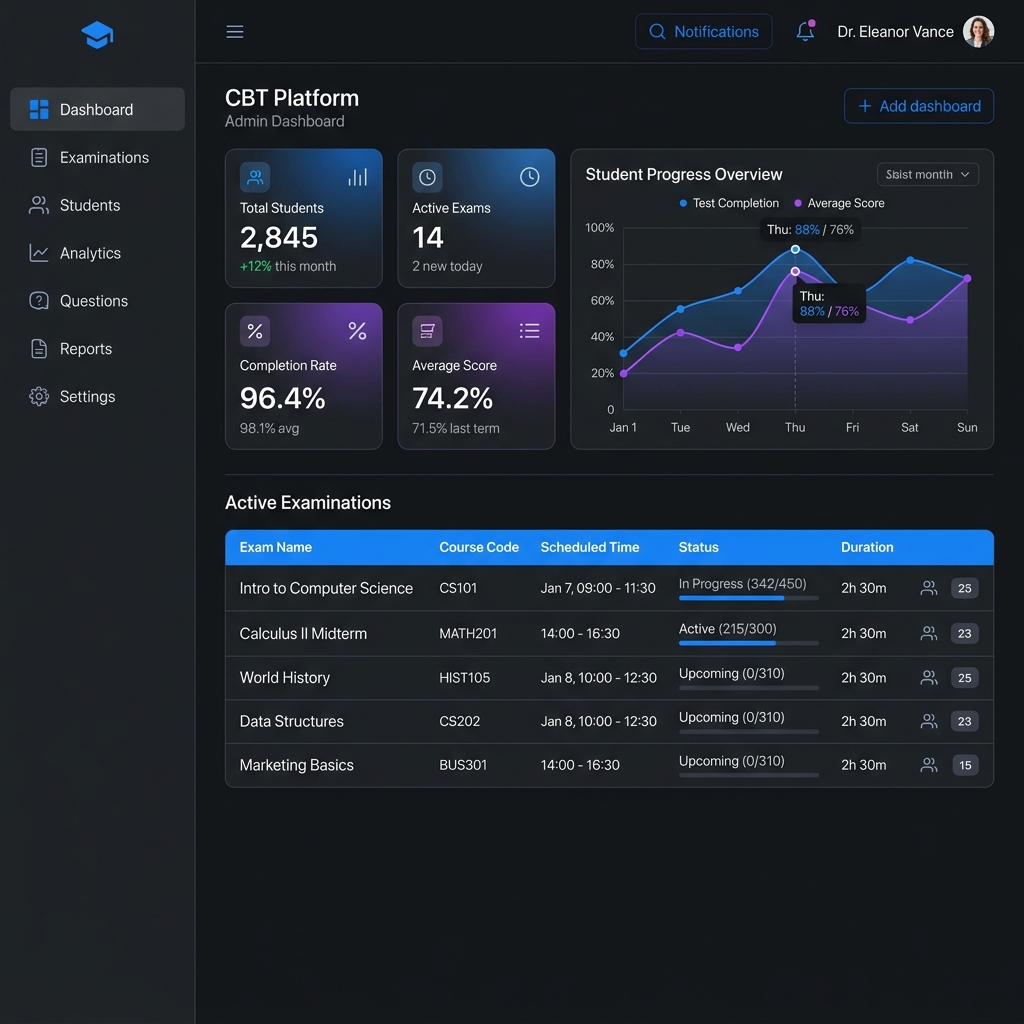Screen dimensions: 1024x1024
Task: Open the hamburger menu icon
Action: click(x=234, y=31)
